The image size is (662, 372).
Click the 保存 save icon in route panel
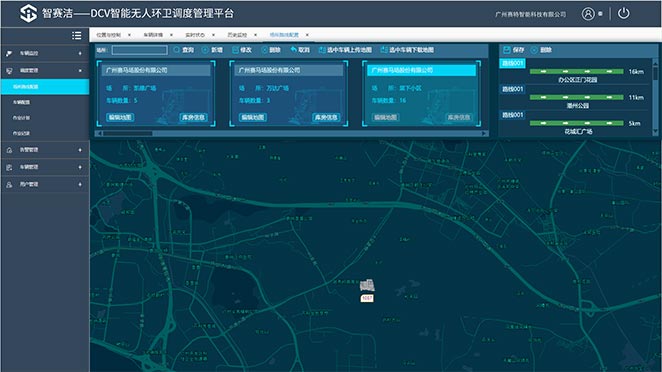tap(507, 50)
